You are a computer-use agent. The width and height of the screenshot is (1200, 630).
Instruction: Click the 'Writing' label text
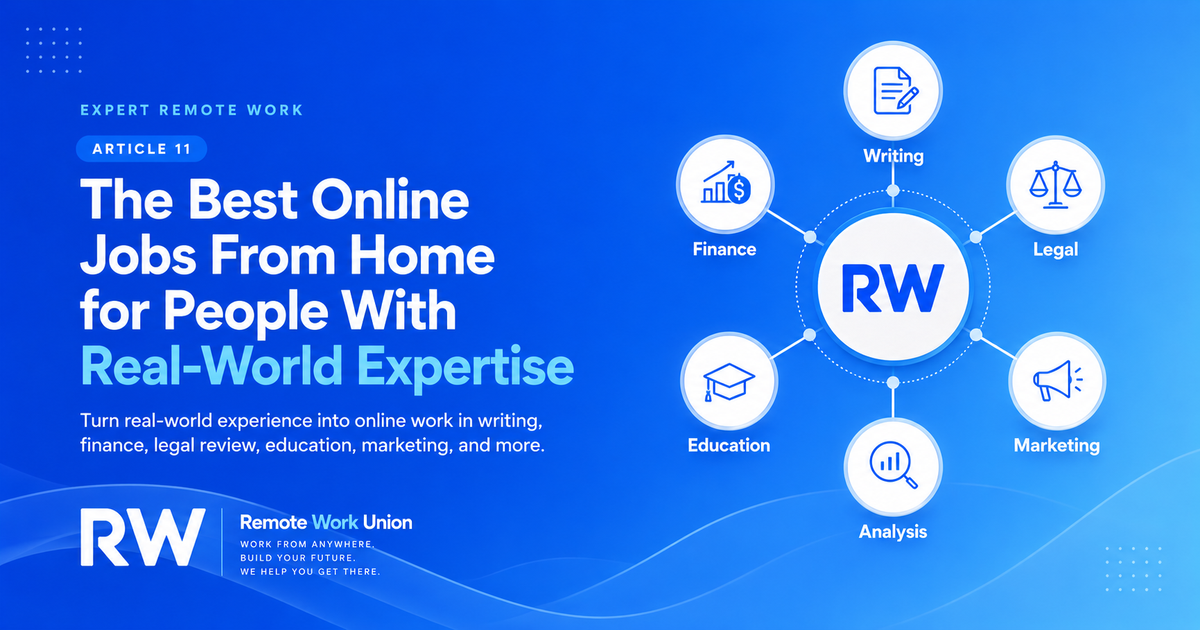coord(893,156)
